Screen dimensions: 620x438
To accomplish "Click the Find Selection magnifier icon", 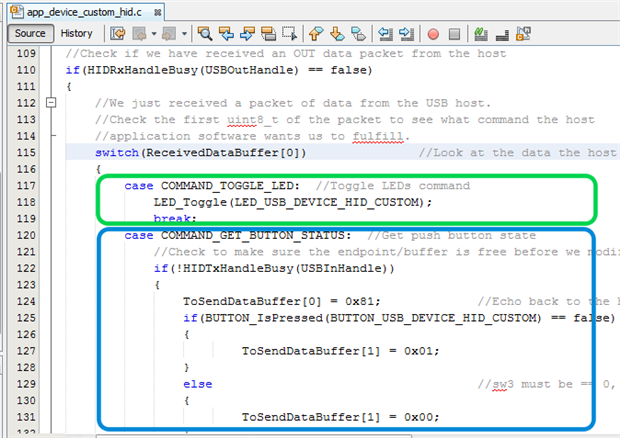I will point(205,34).
